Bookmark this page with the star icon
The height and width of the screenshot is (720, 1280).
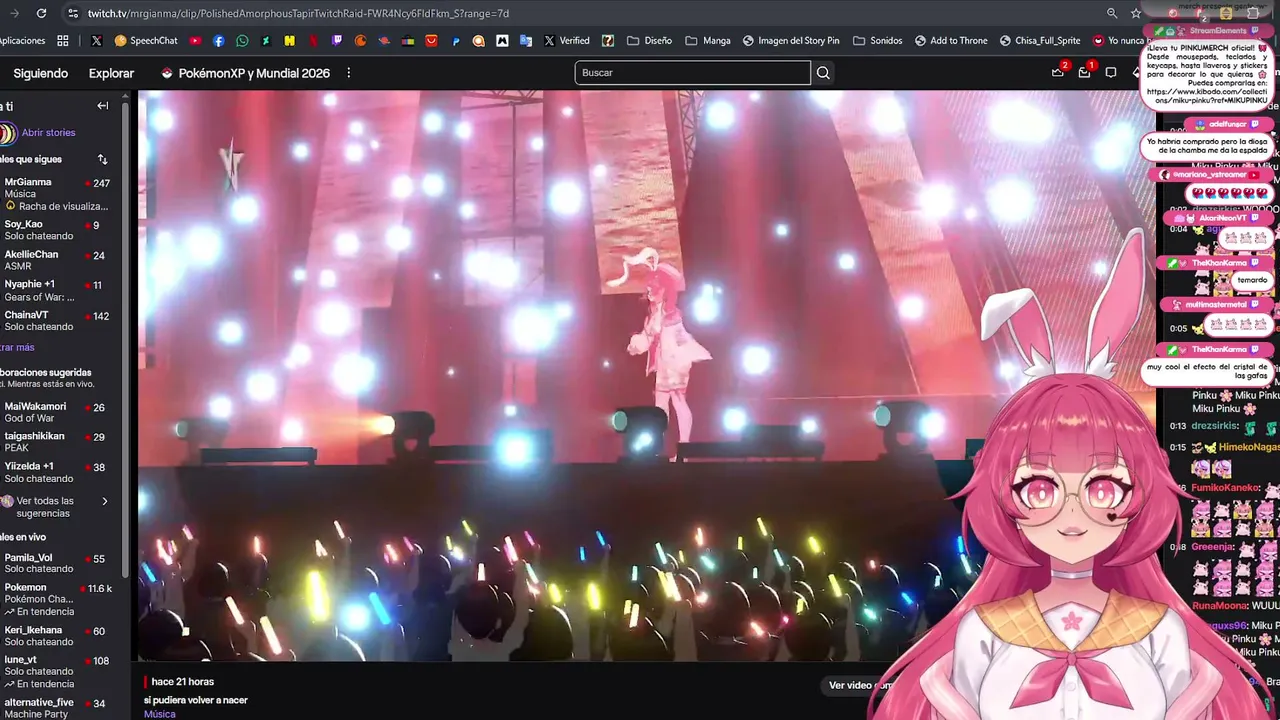point(1136,13)
